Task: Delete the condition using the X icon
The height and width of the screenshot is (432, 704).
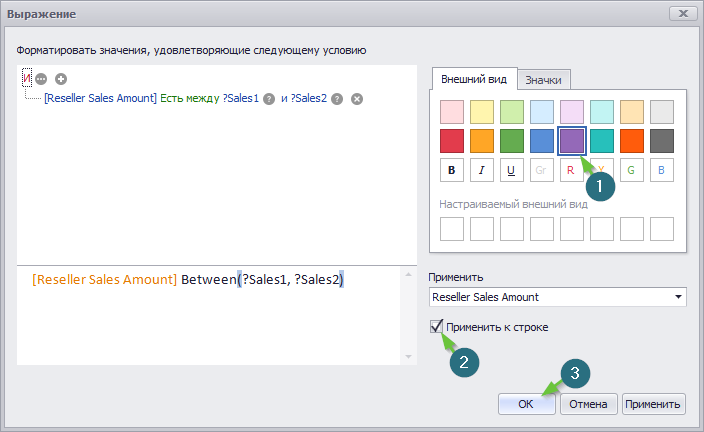Action: (x=357, y=99)
